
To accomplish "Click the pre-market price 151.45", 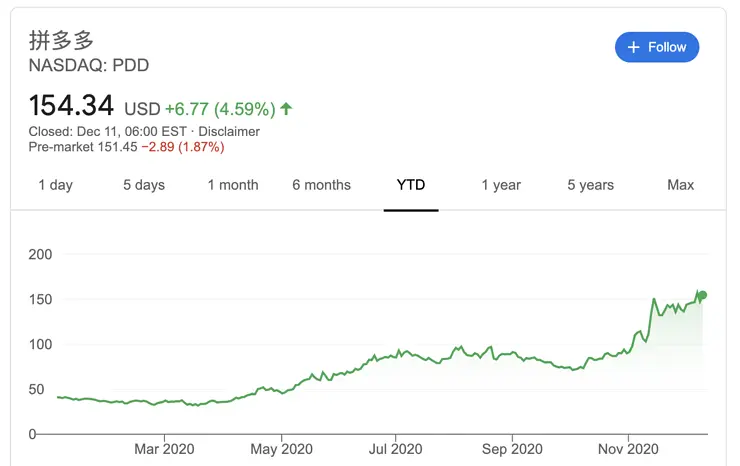I will pos(116,147).
